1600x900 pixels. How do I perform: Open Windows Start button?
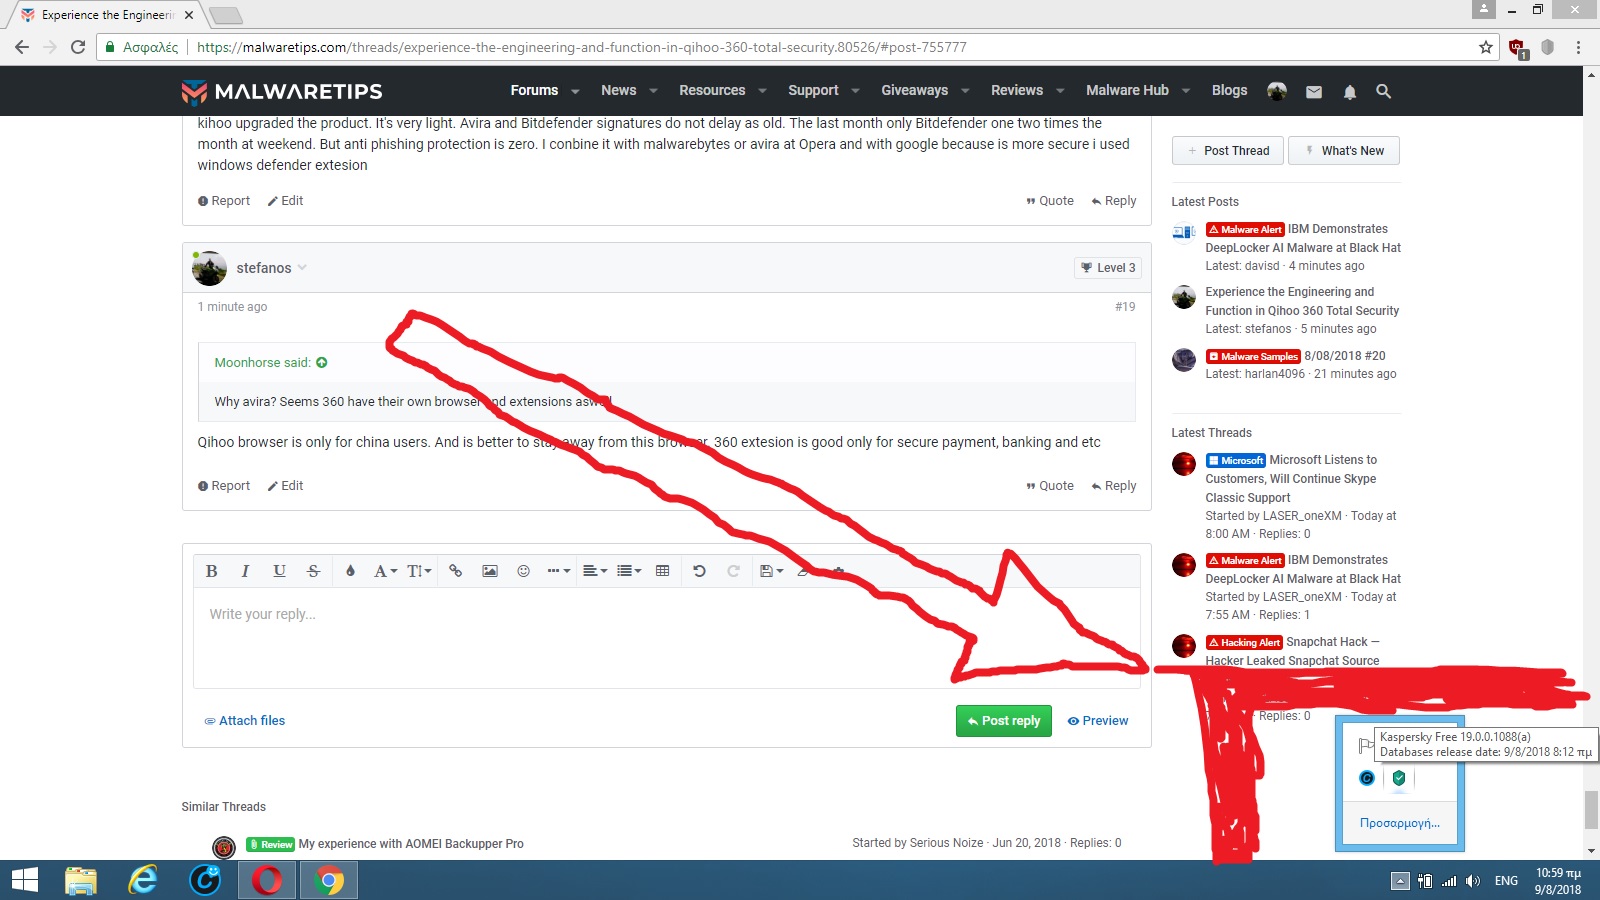pos(24,880)
